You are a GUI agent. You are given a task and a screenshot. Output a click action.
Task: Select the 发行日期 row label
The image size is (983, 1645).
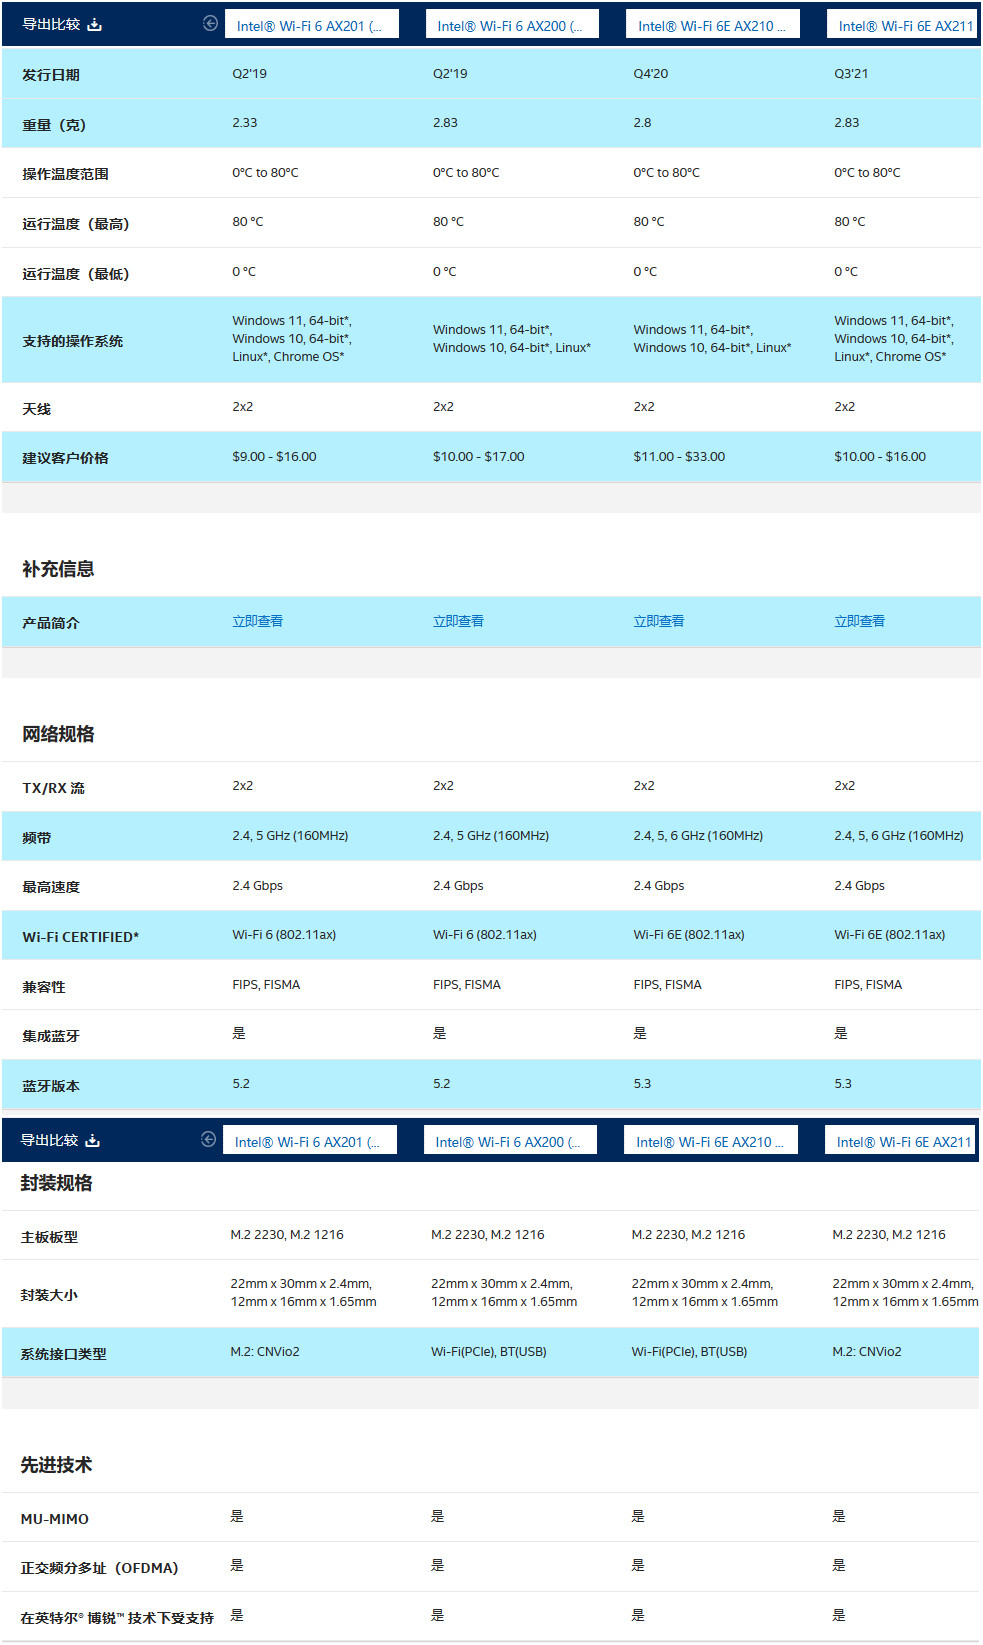(x=51, y=75)
